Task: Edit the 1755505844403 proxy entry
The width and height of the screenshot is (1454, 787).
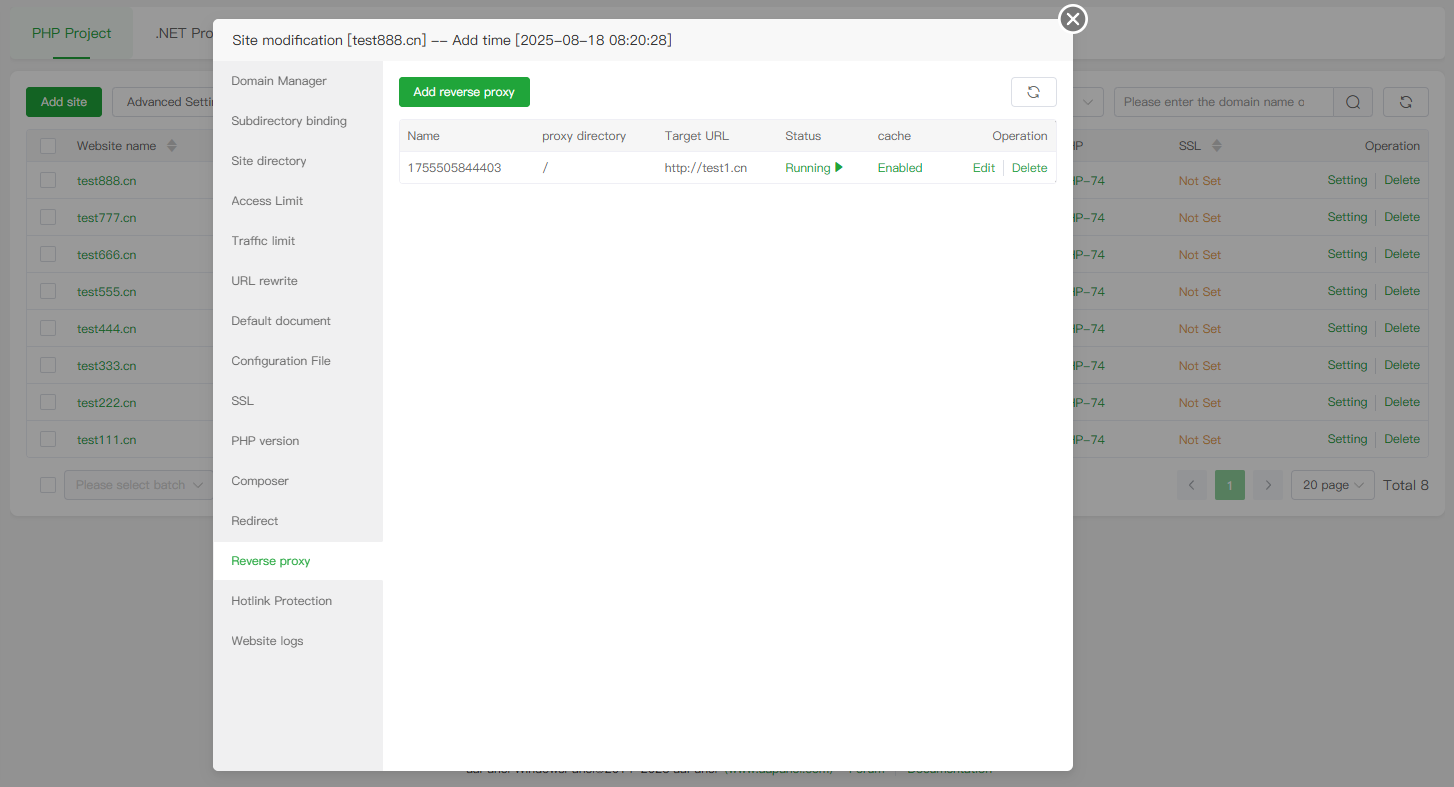Action: pos(983,168)
